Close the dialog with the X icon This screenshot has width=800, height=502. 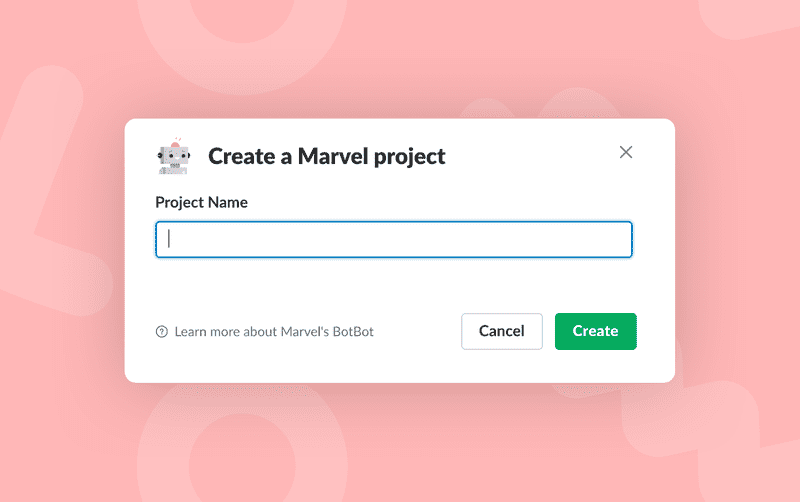tap(626, 152)
